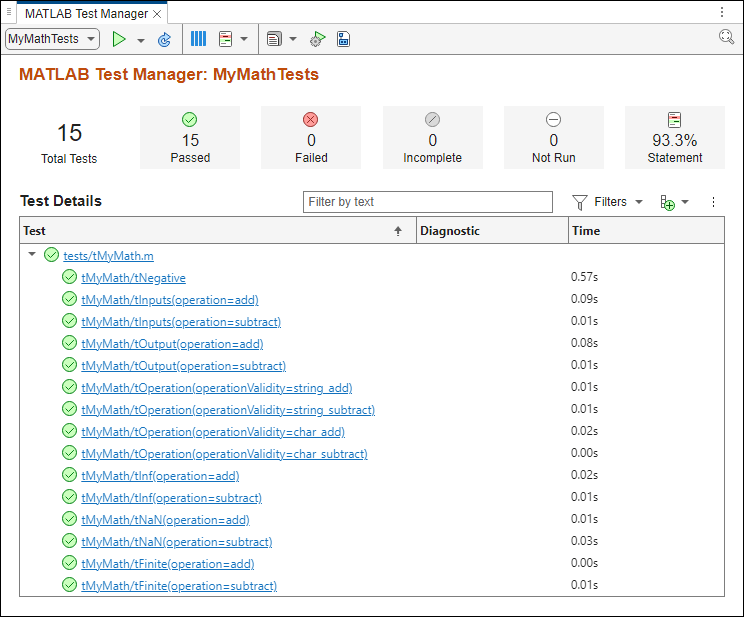Open the Test Details three-dot menu
The image size is (744, 617).
713,202
